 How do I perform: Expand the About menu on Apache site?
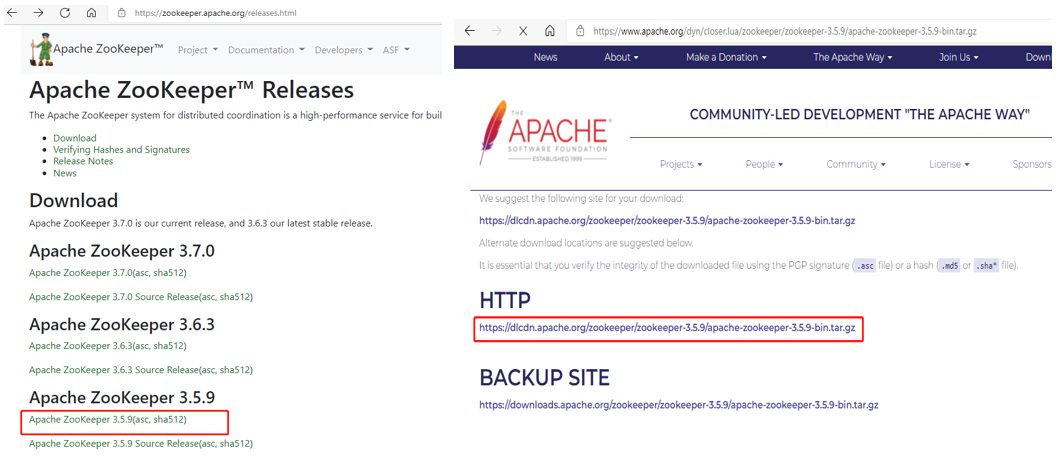621,57
